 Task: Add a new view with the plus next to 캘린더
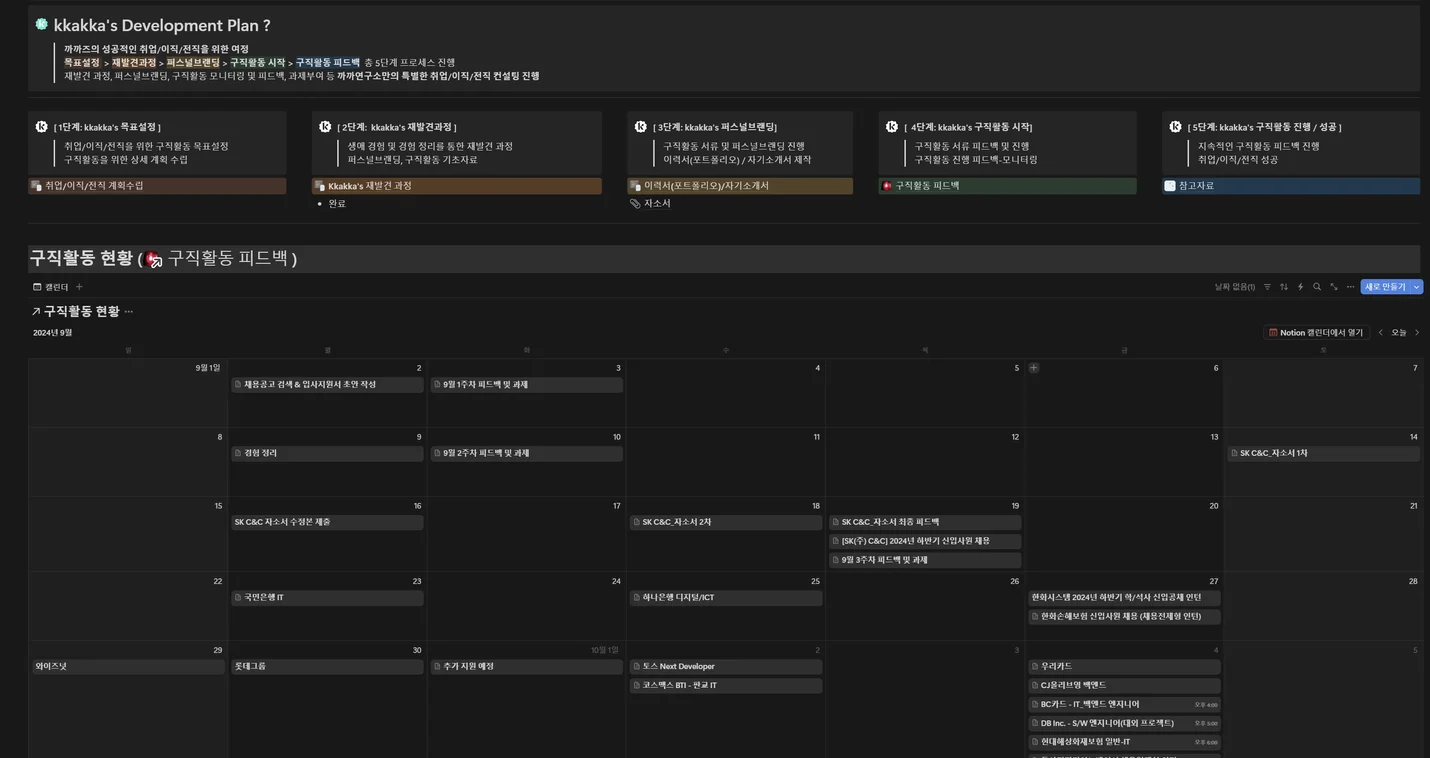(79, 287)
